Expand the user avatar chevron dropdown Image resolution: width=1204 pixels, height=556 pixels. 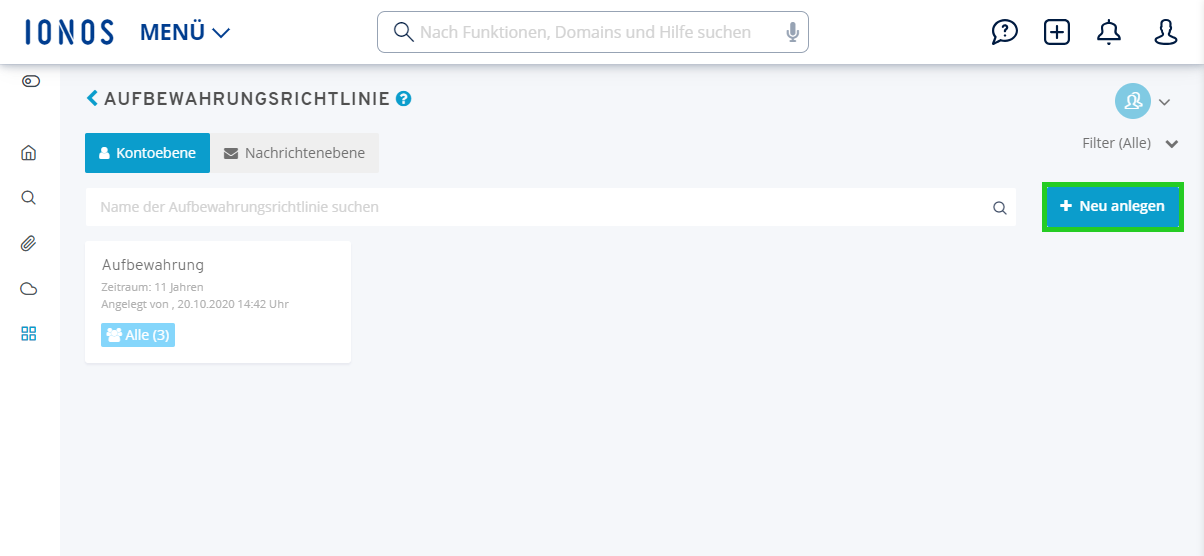(x=1164, y=101)
